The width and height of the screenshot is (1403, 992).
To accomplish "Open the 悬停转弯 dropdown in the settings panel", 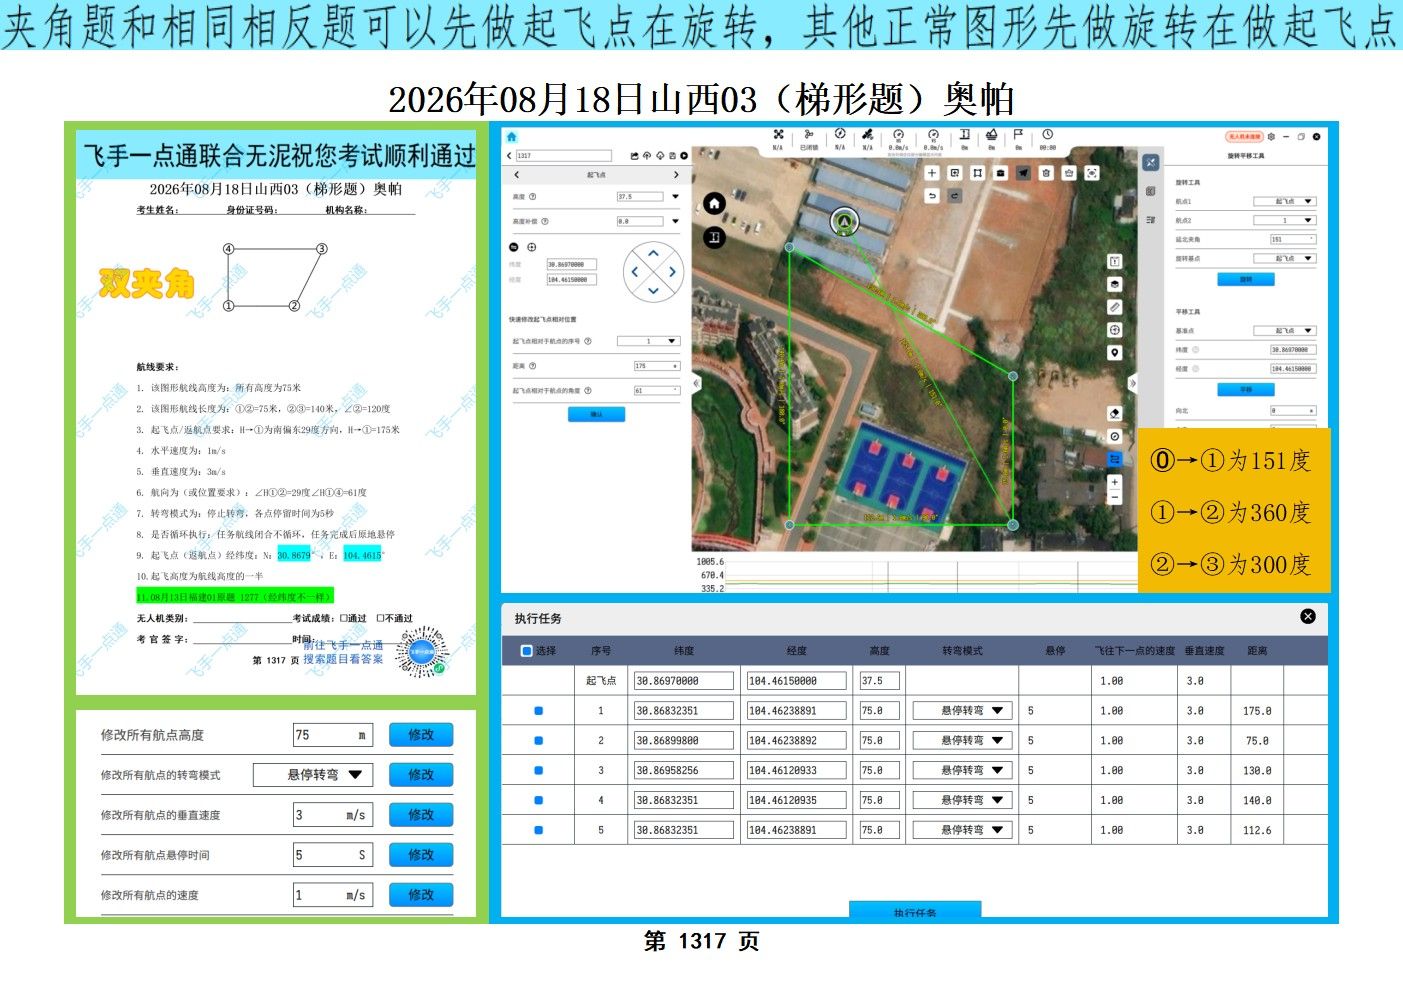I will point(313,775).
